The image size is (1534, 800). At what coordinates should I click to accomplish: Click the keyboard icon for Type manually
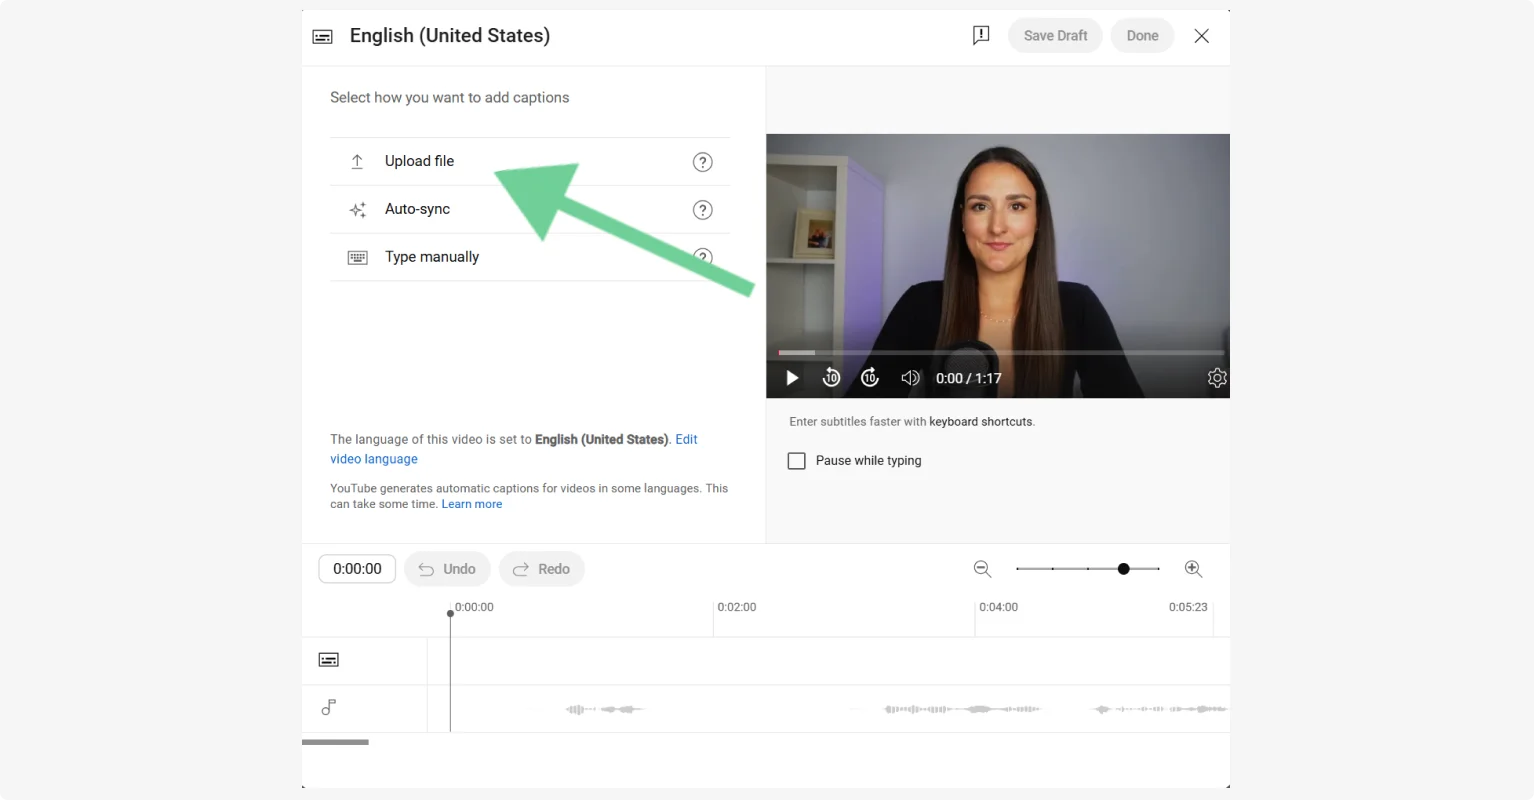357,258
